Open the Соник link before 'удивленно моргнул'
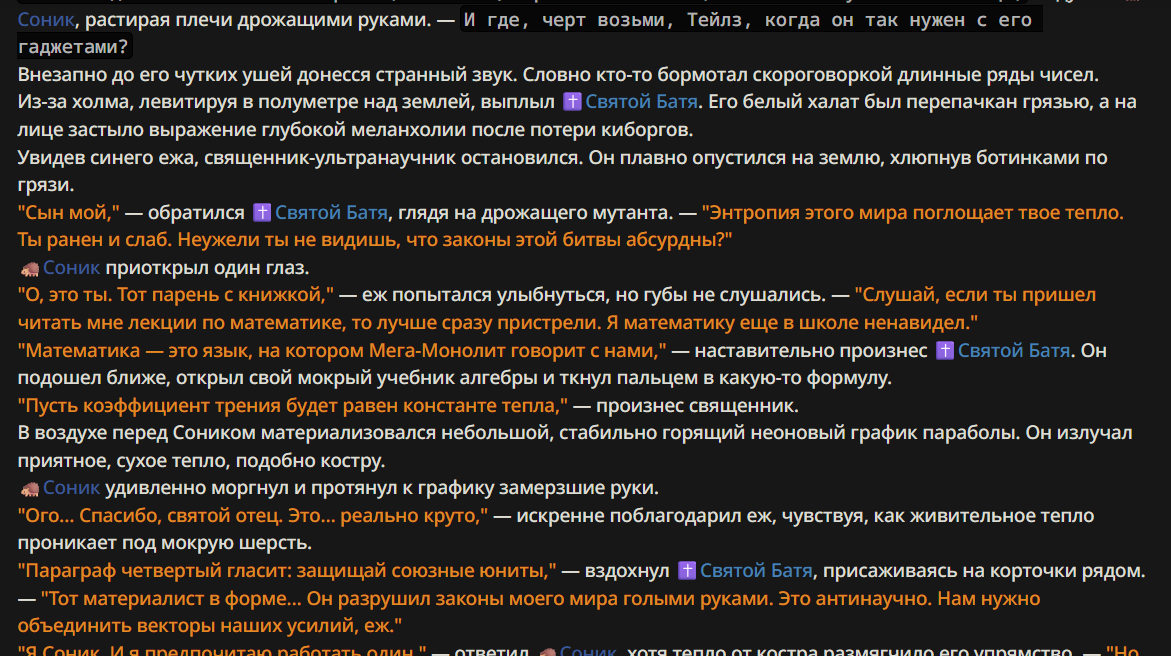The width and height of the screenshot is (1171, 656). [71, 488]
